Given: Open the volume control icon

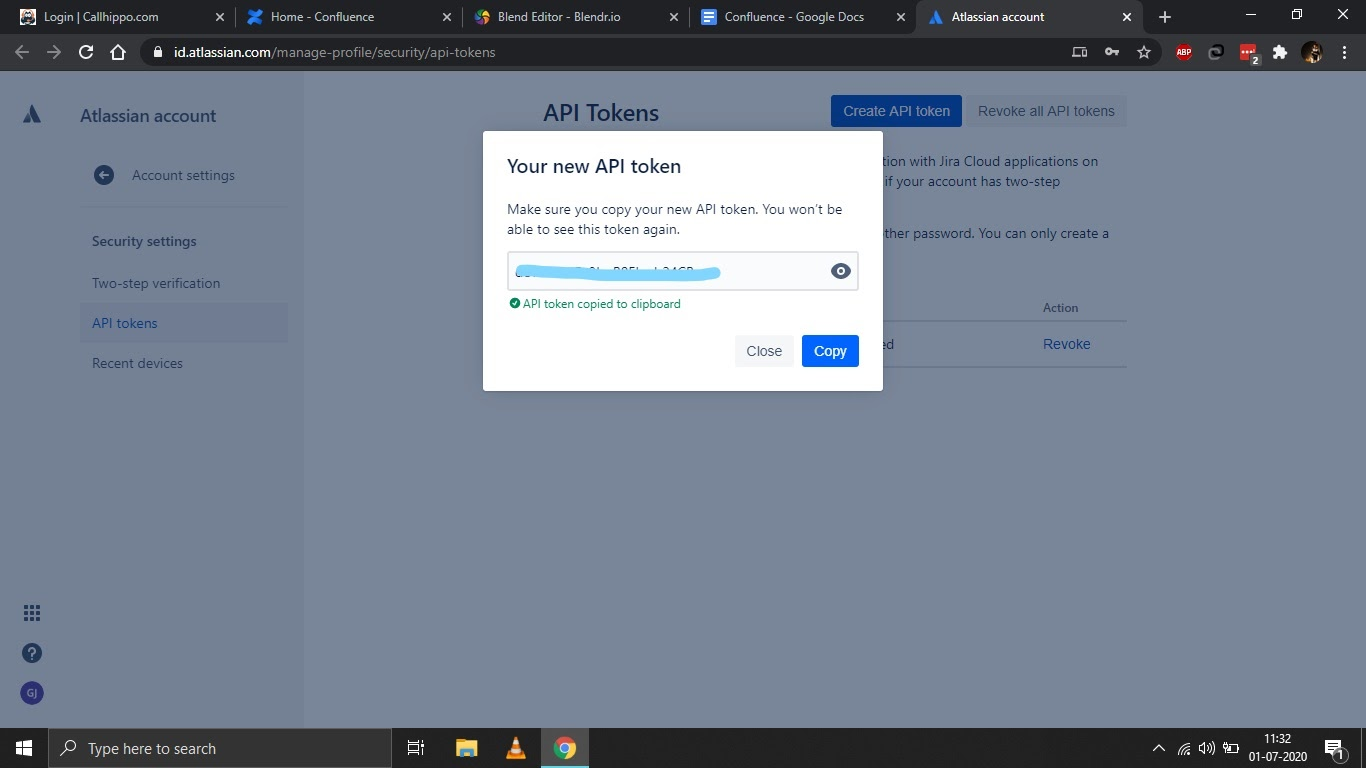Looking at the screenshot, I should (x=1207, y=748).
